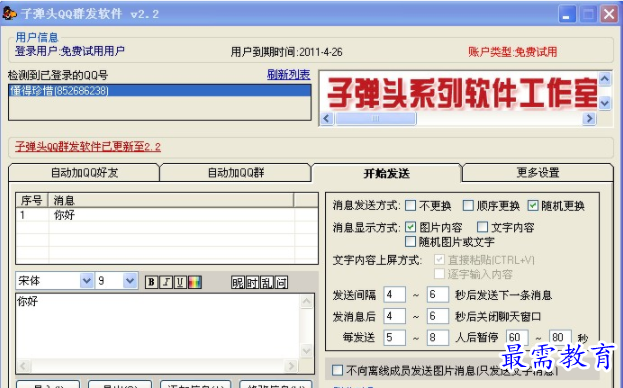Toggle 直接粘贴(CTRL+V) checkbox
The width and height of the screenshot is (623, 388).
click(439, 260)
